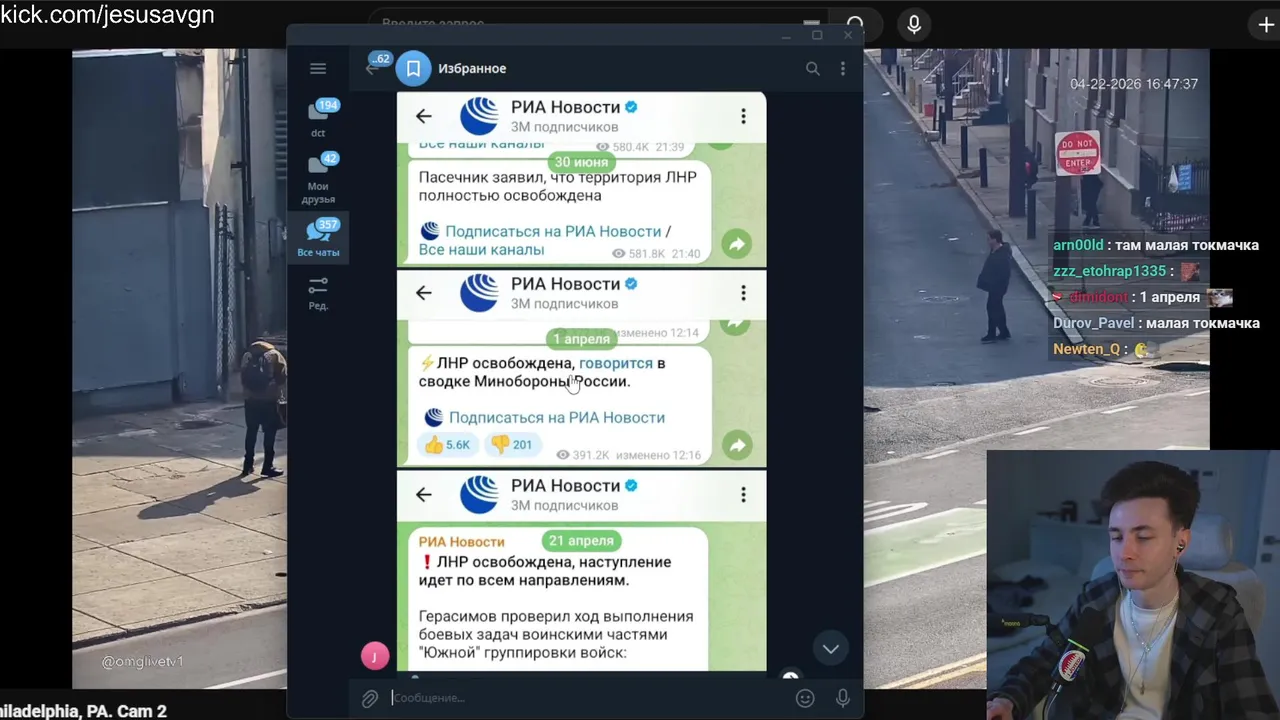Image resolution: width=1280 pixels, height=720 pixels.
Task: Click the thumbs down 201 reaction
Action: click(511, 445)
